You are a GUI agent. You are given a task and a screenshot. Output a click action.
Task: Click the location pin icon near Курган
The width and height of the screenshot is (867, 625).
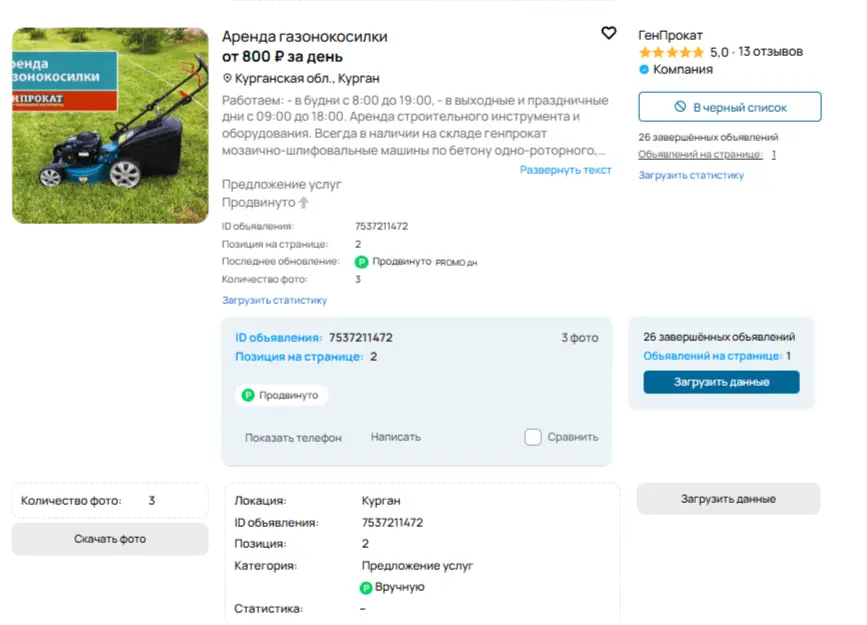pos(227,78)
